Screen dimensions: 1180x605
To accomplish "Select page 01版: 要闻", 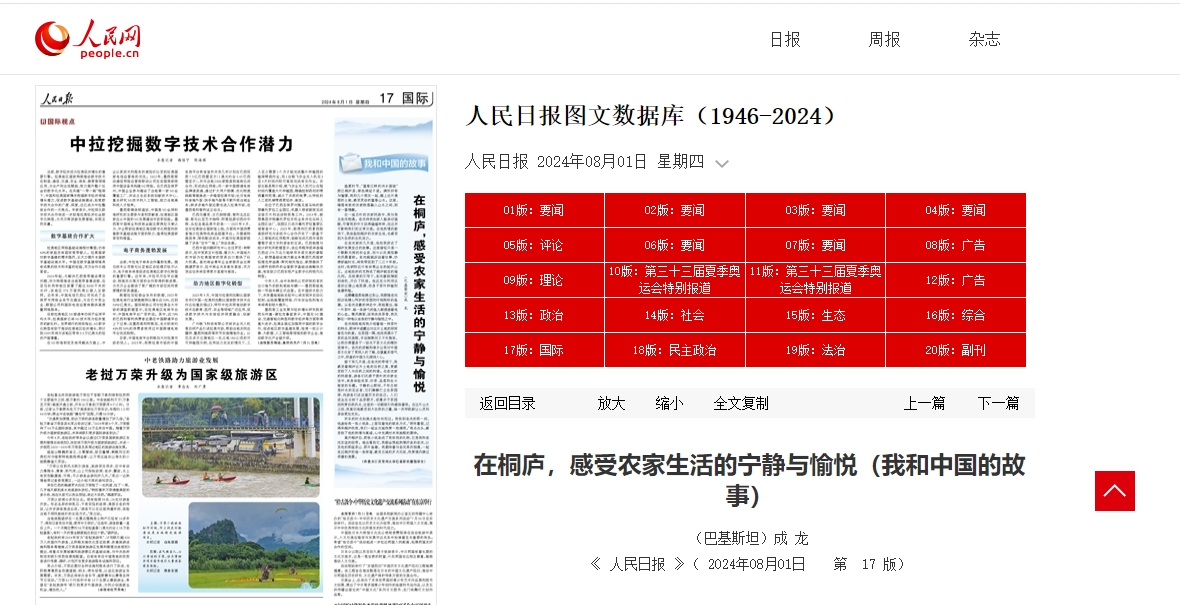I will coord(534,210).
